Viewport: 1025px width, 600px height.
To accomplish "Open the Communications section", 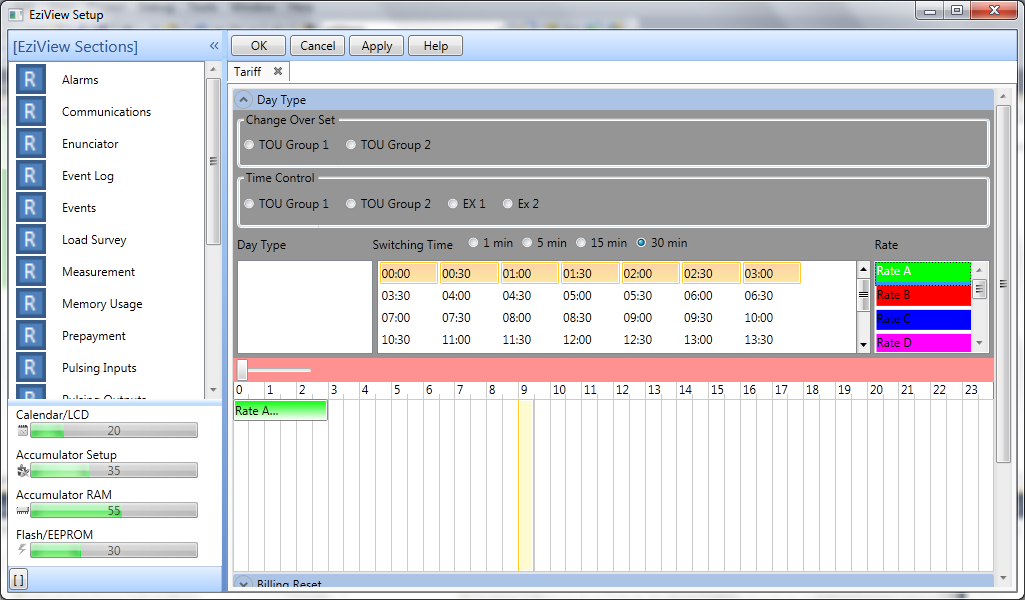I will [107, 112].
